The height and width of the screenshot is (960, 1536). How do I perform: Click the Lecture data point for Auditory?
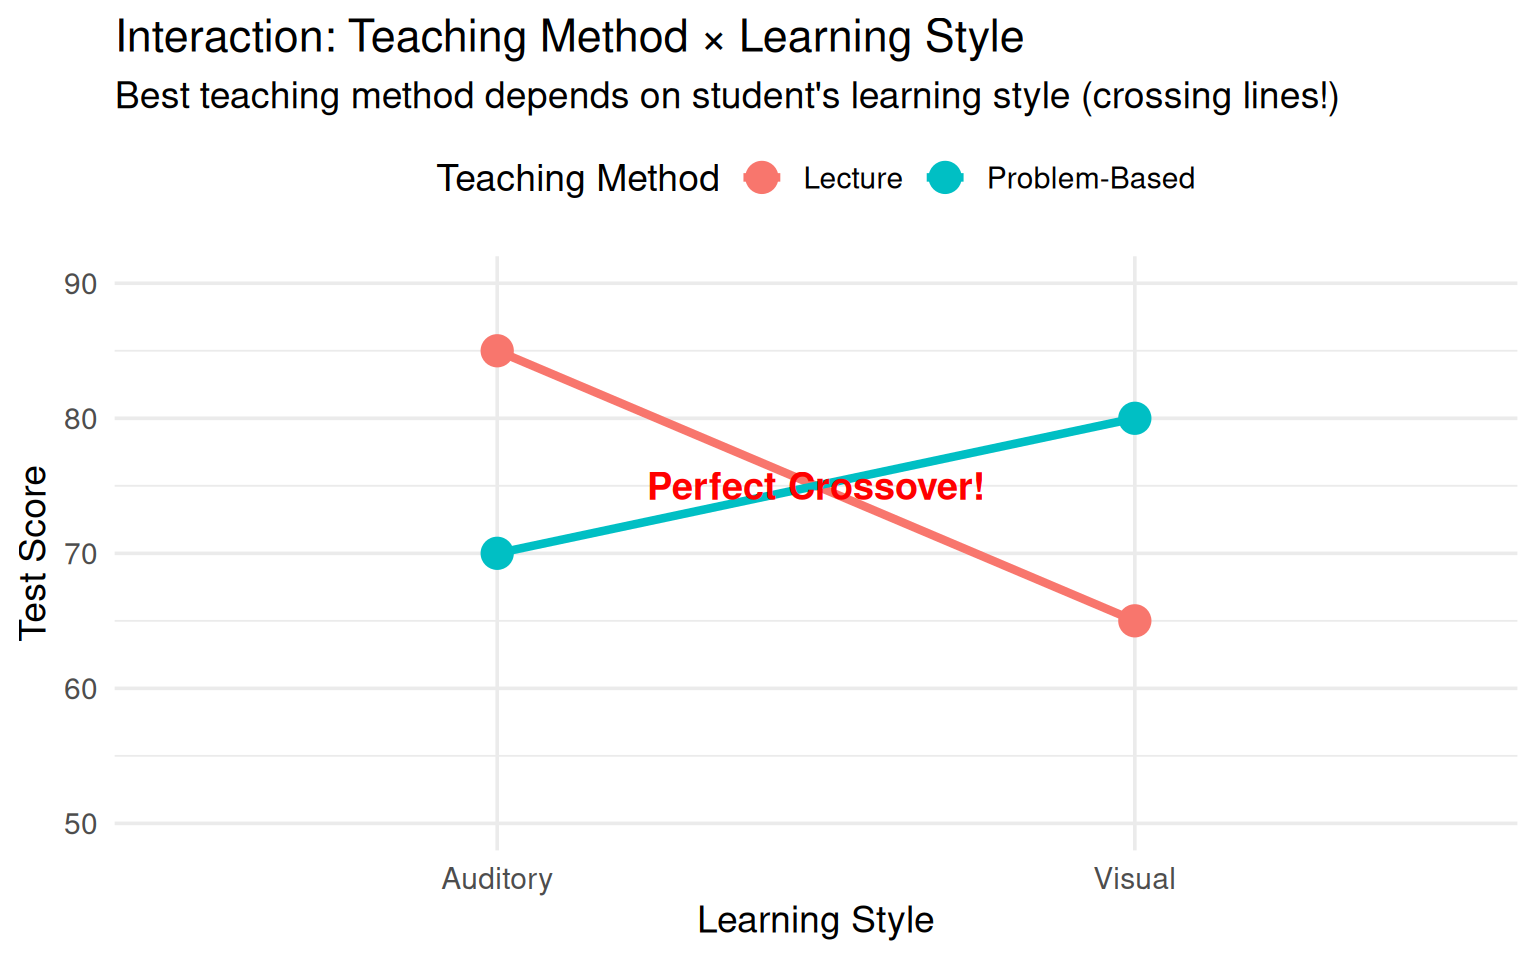click(x=497, y=351)
